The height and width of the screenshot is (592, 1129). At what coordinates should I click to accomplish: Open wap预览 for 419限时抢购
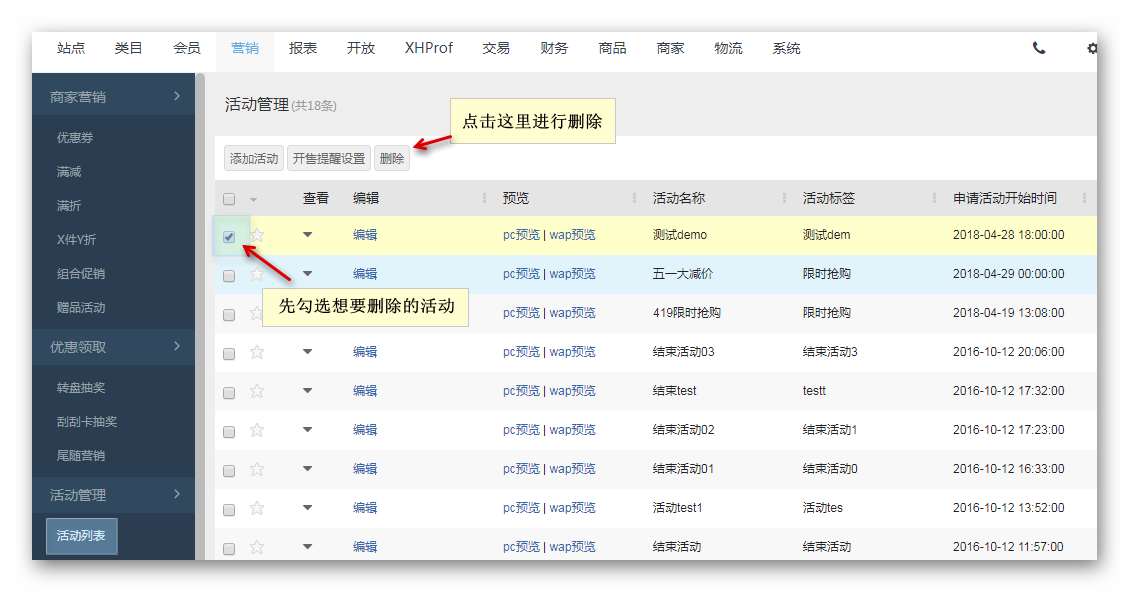[x=572, y=313]
